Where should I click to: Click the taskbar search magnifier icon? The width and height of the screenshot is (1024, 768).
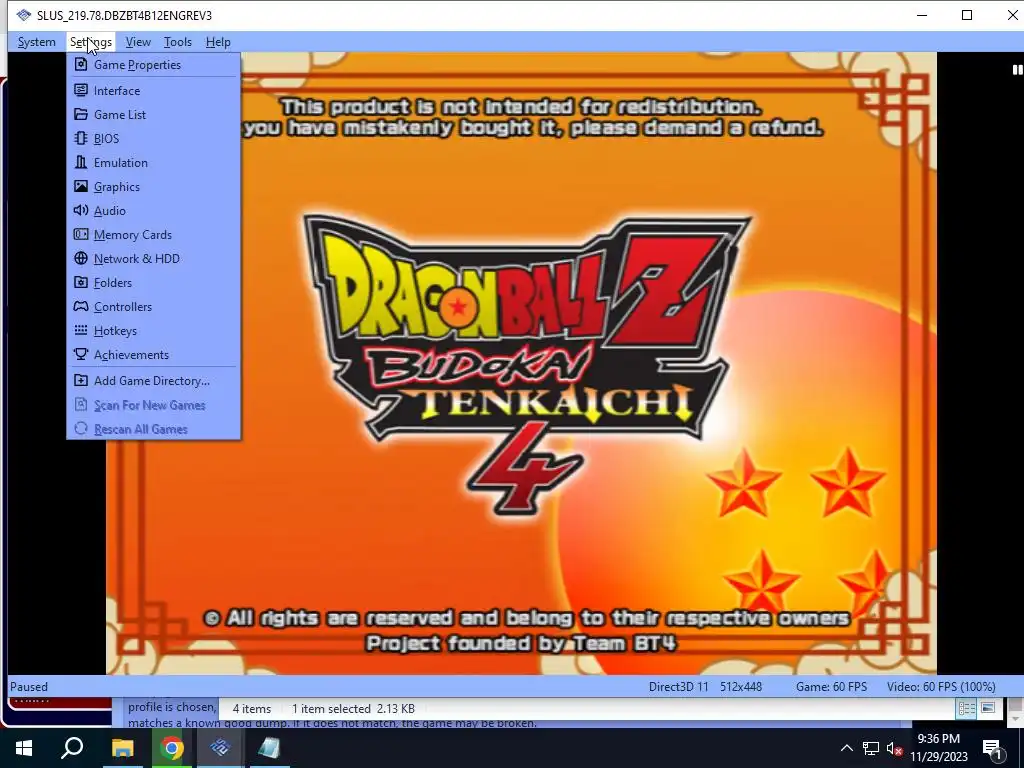(x=72, y=748)
